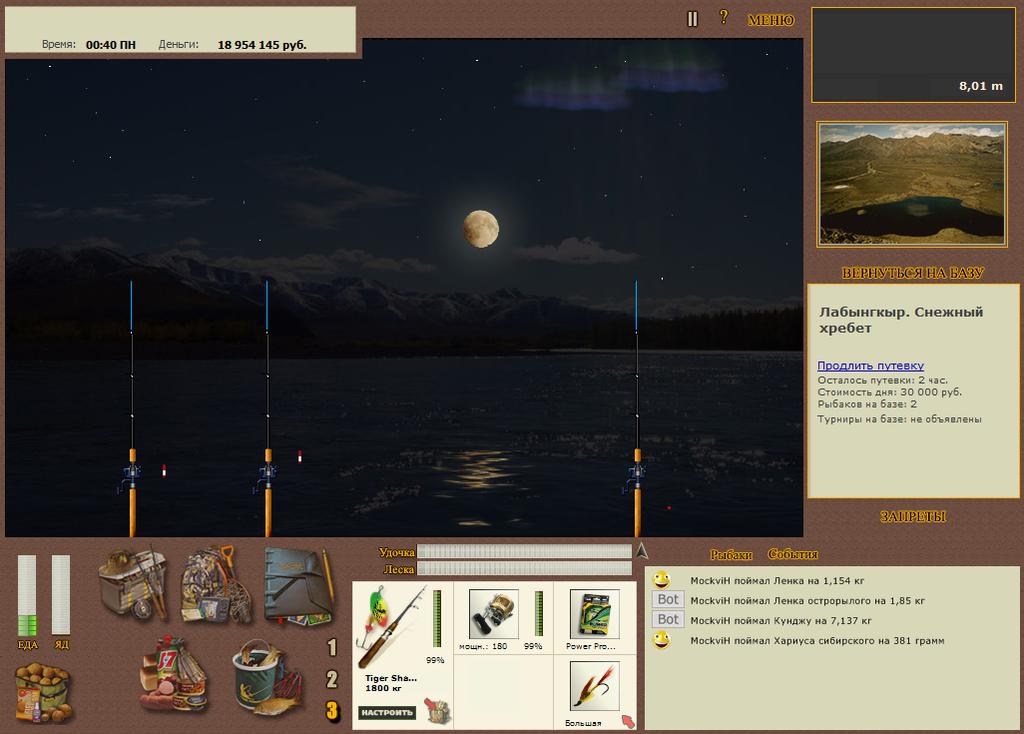1024x734 pixels.
Task: Pause the game with the pause icon
Action: pos(692,19)
